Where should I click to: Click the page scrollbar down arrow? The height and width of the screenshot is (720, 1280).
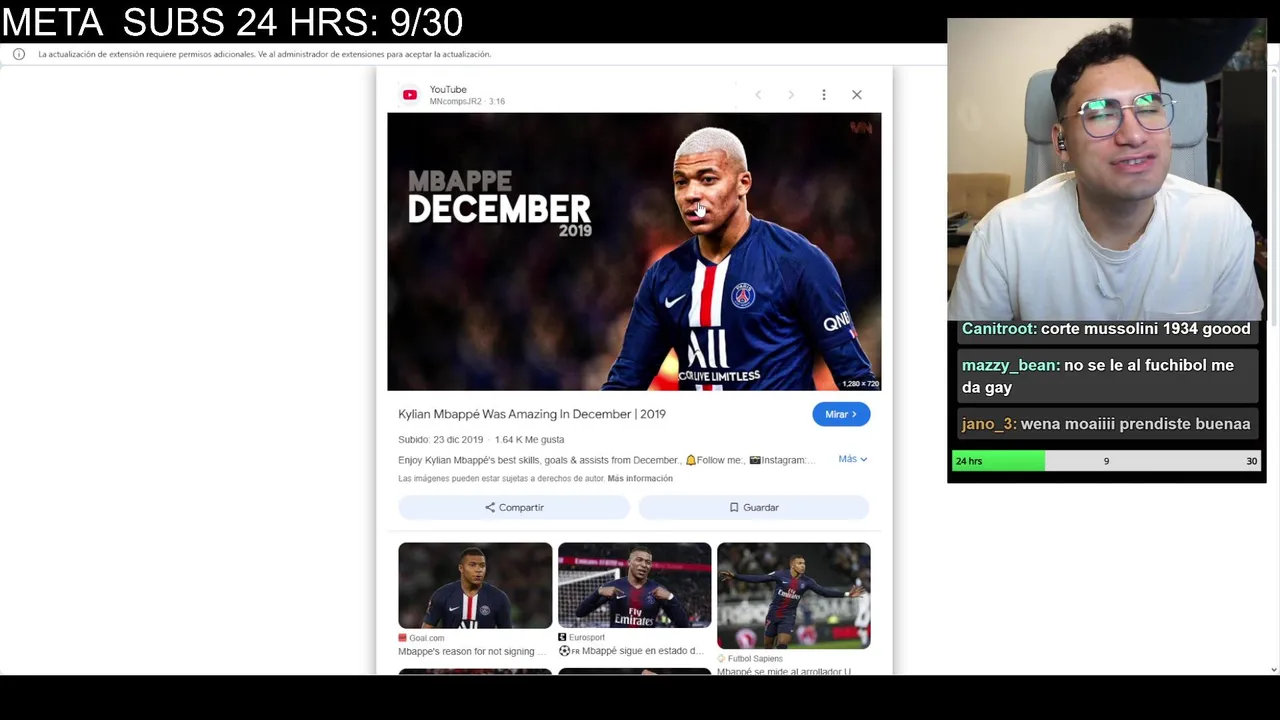1273,669
